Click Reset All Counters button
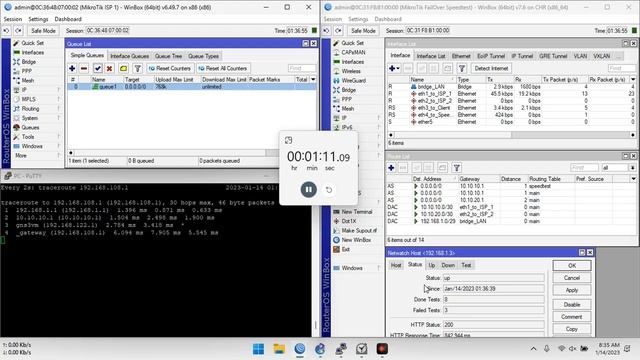The image size is (640, 360). pyautogui.click(x=223, y=69)
